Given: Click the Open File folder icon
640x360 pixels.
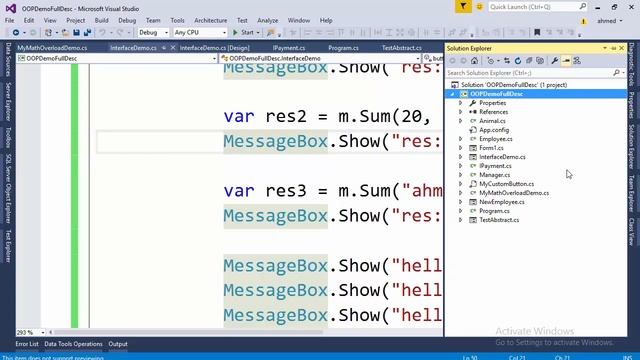Looking at the screenshot, I should [65, 32].
